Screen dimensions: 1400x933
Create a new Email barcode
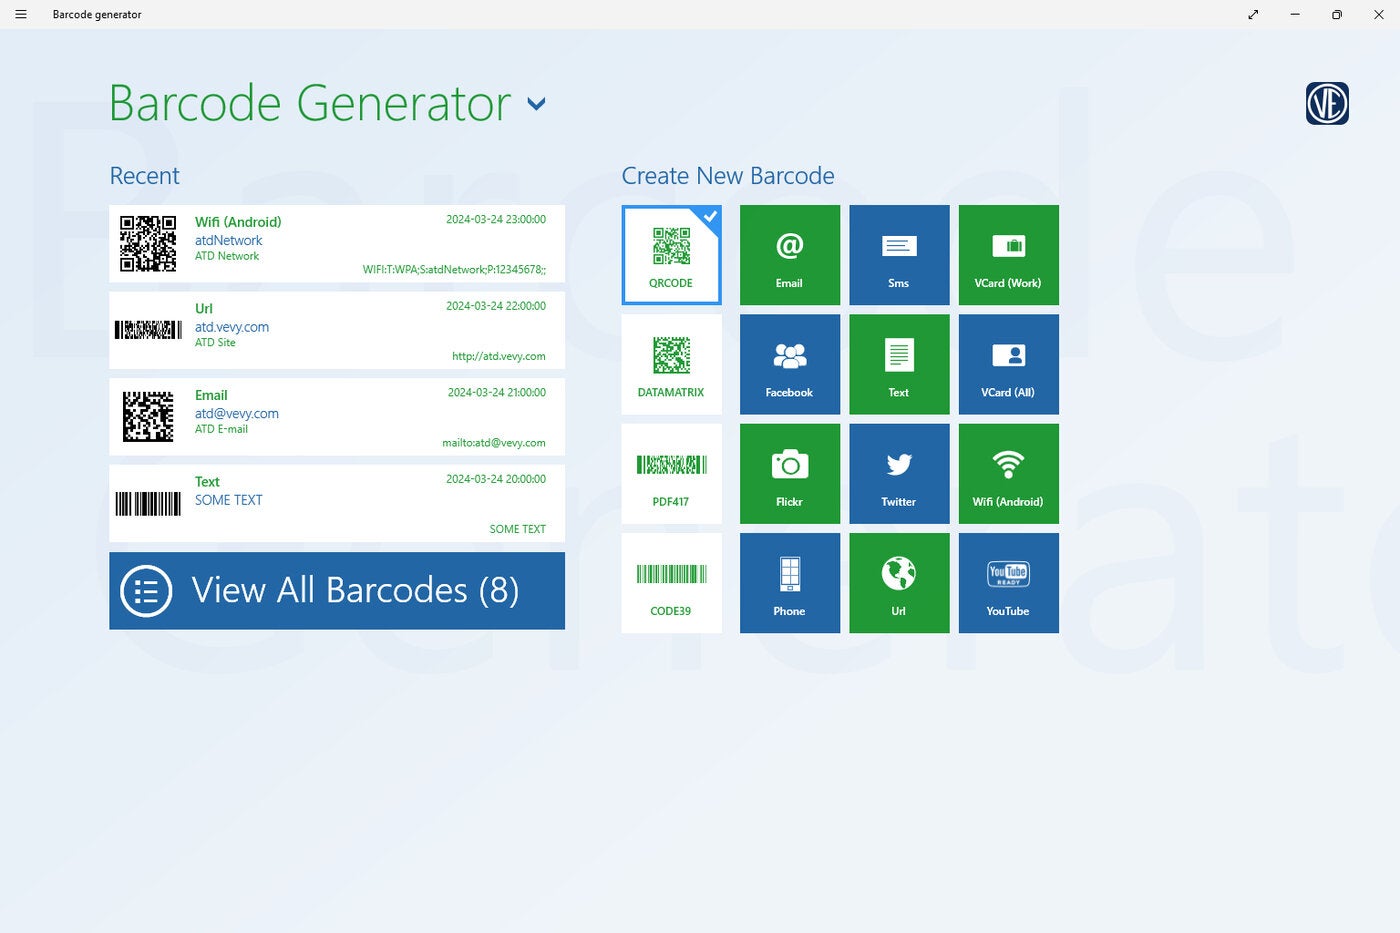790,255
